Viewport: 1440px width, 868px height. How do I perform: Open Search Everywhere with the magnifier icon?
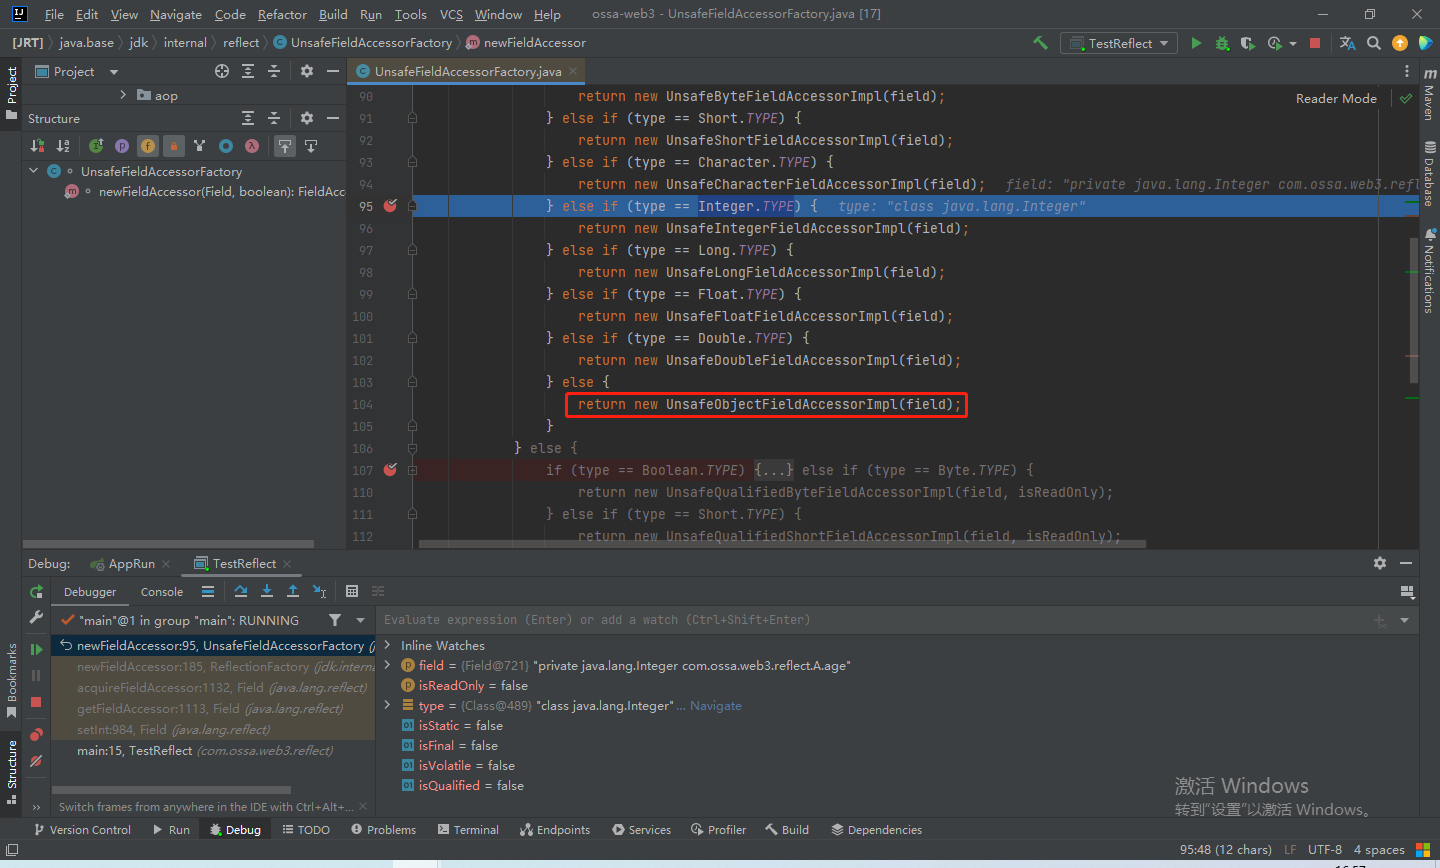pyautogui.click(x=1374, y=43)
